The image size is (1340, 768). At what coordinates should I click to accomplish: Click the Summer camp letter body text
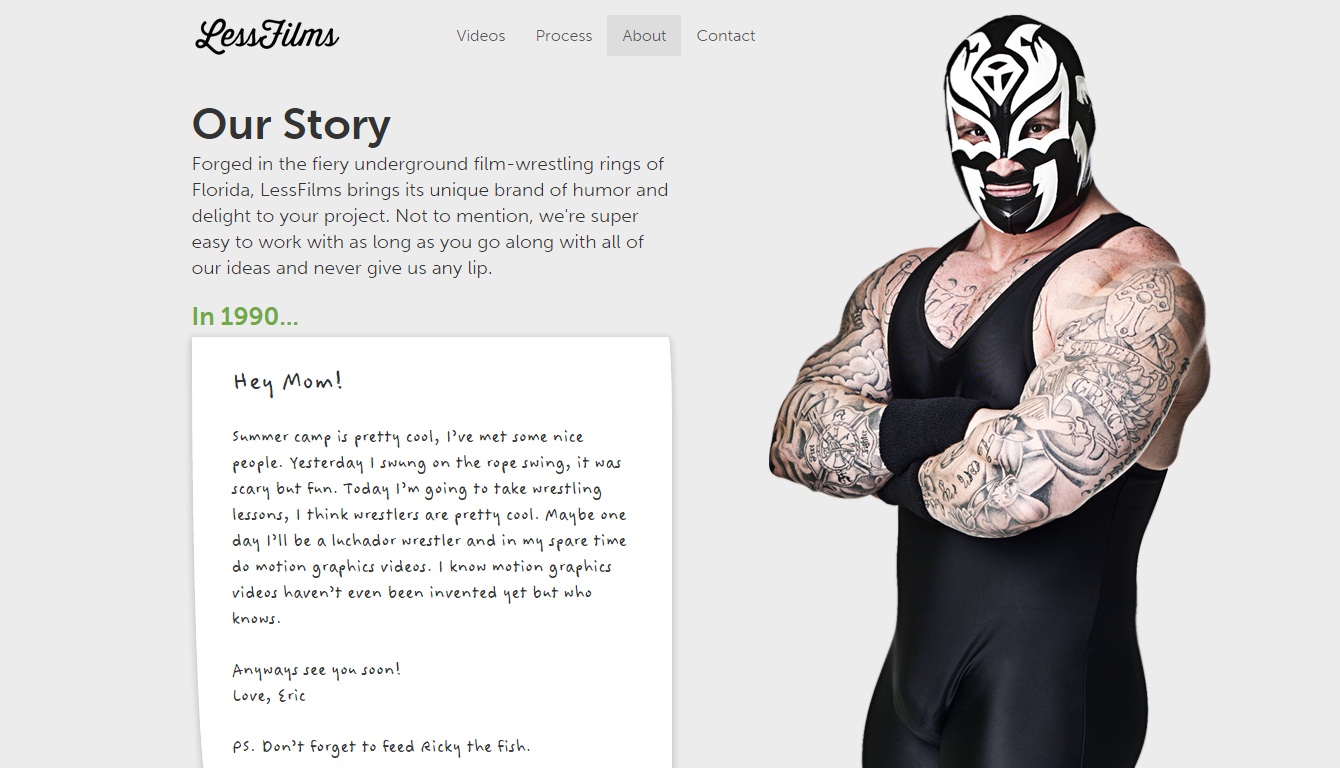click(430, 527)
